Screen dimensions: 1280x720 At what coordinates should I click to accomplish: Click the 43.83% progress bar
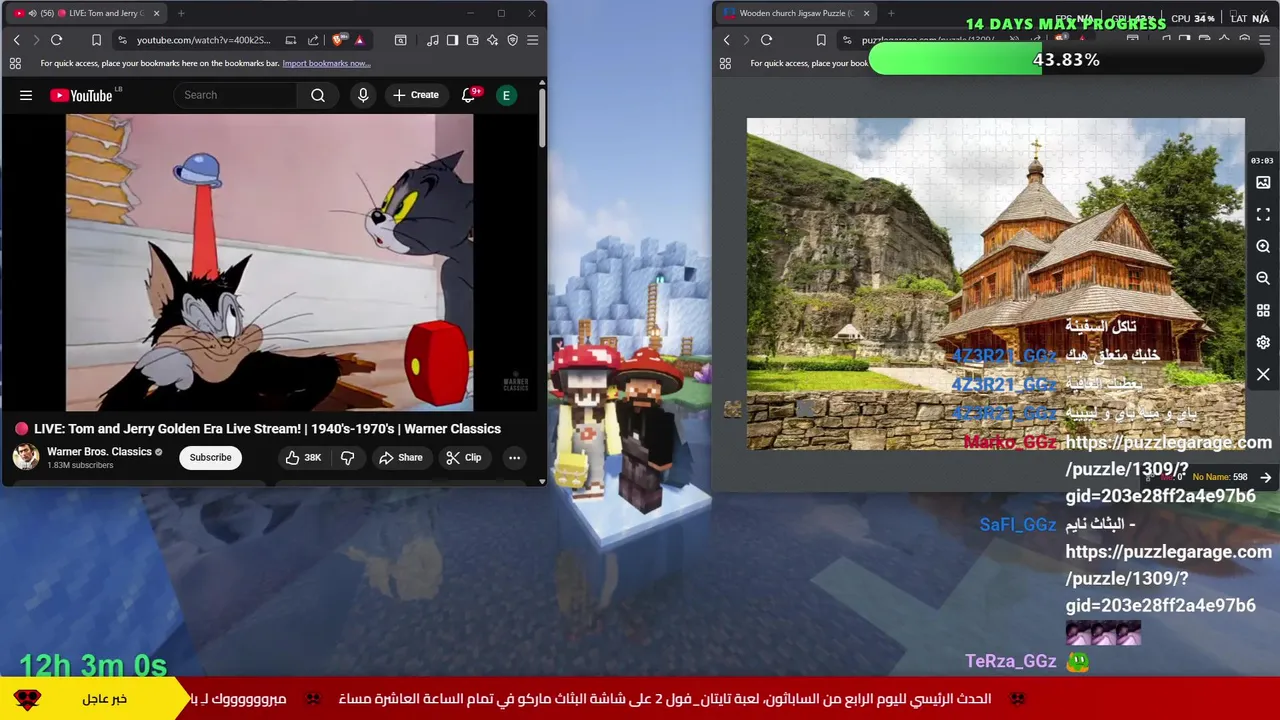pyautogui.click(x=1066, y=60)
